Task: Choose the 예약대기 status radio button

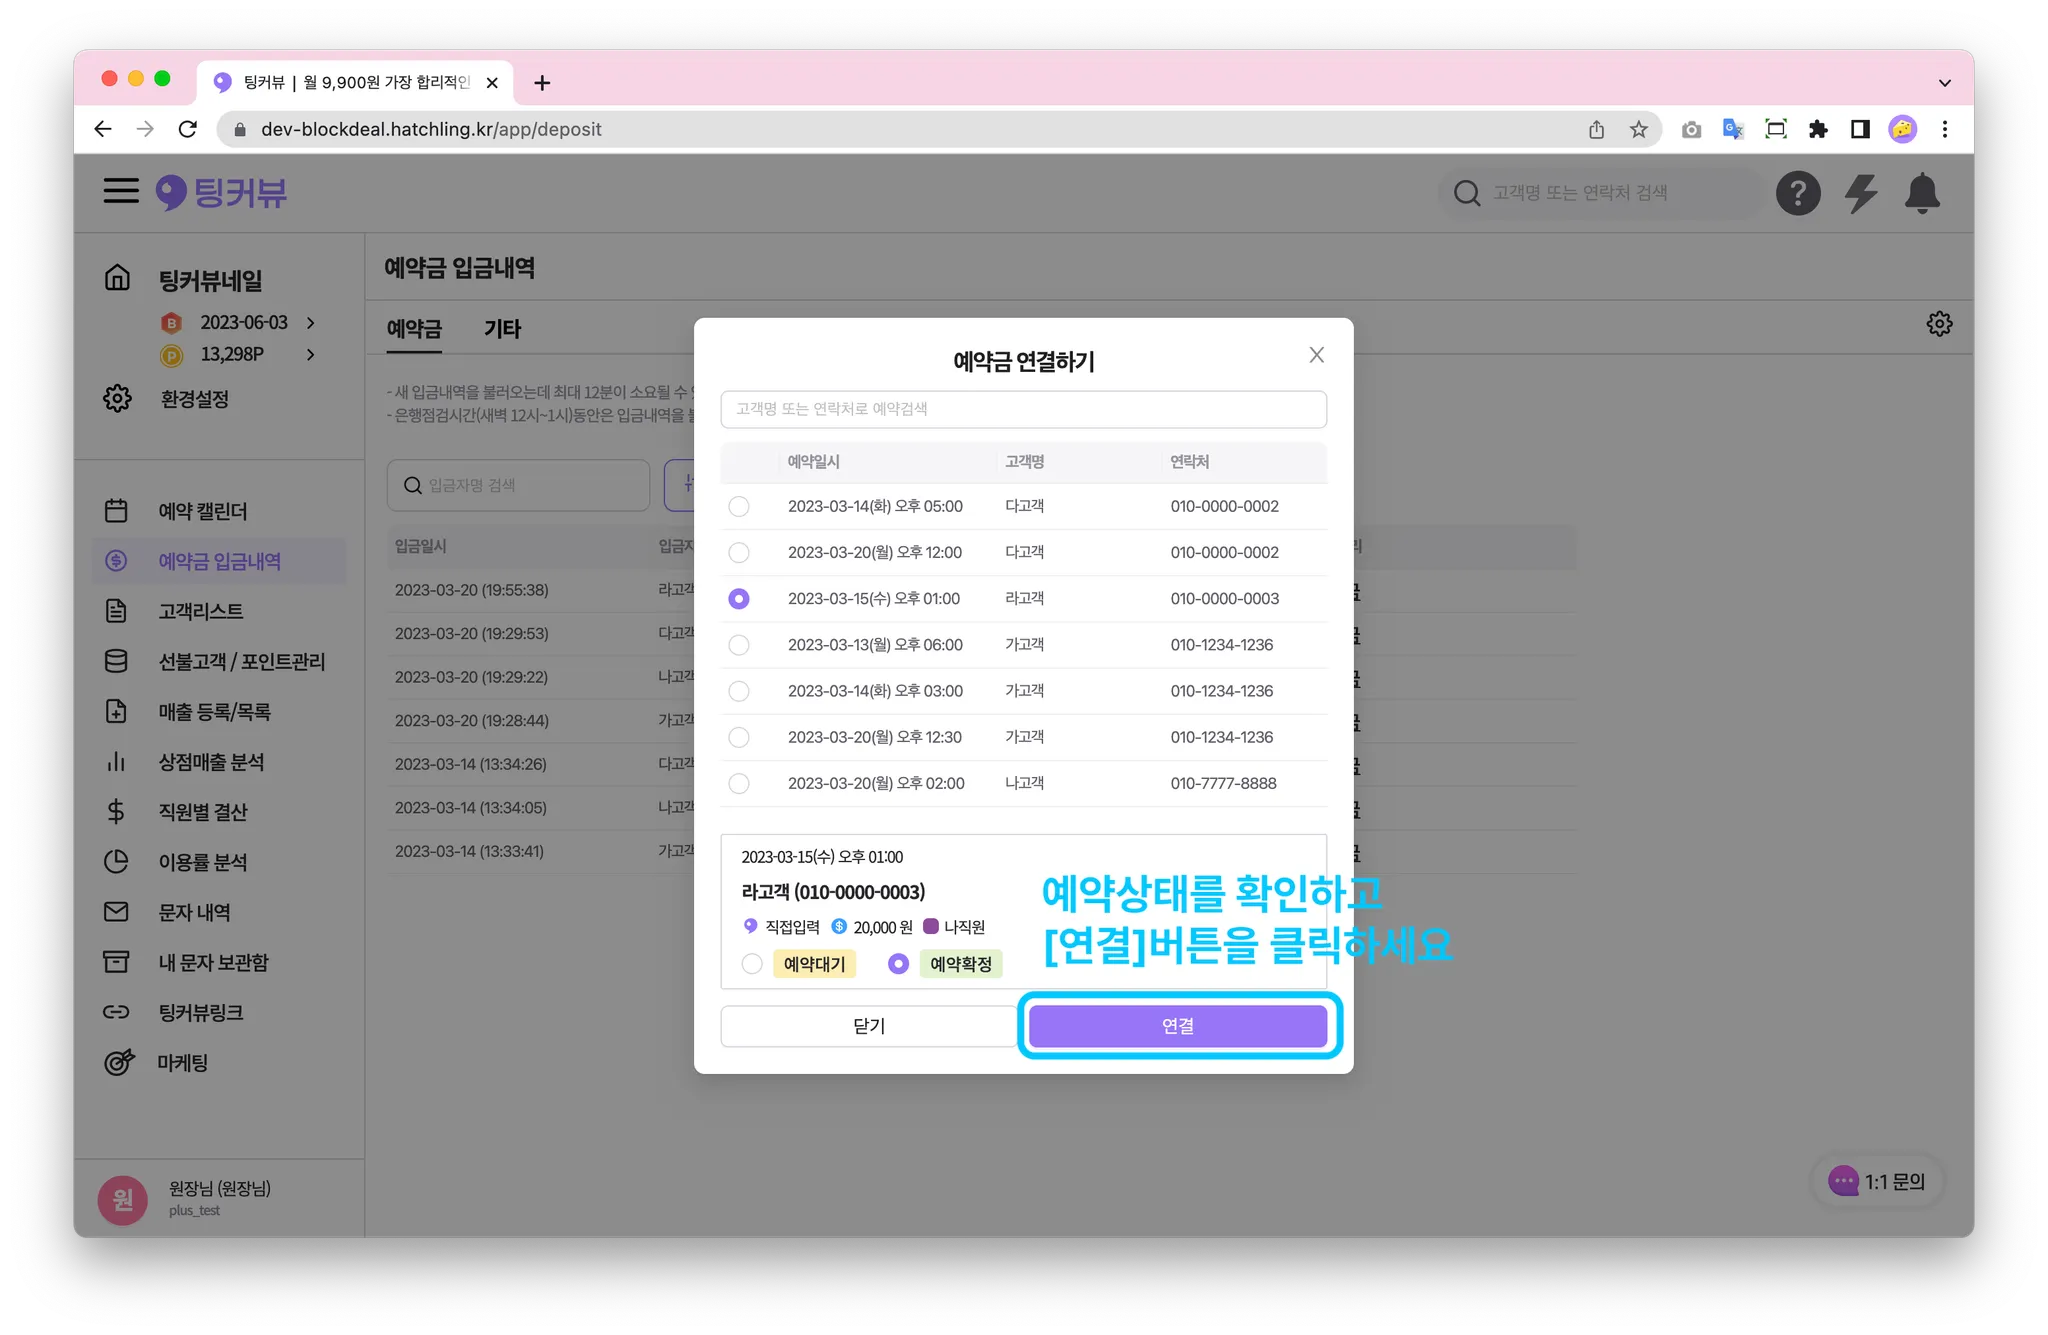Action: point(752,964)
